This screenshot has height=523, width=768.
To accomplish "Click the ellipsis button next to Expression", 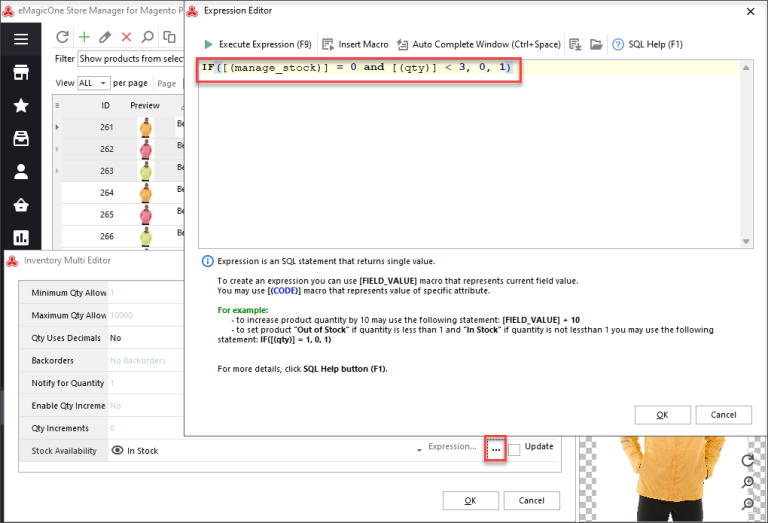I will point(495,451).
